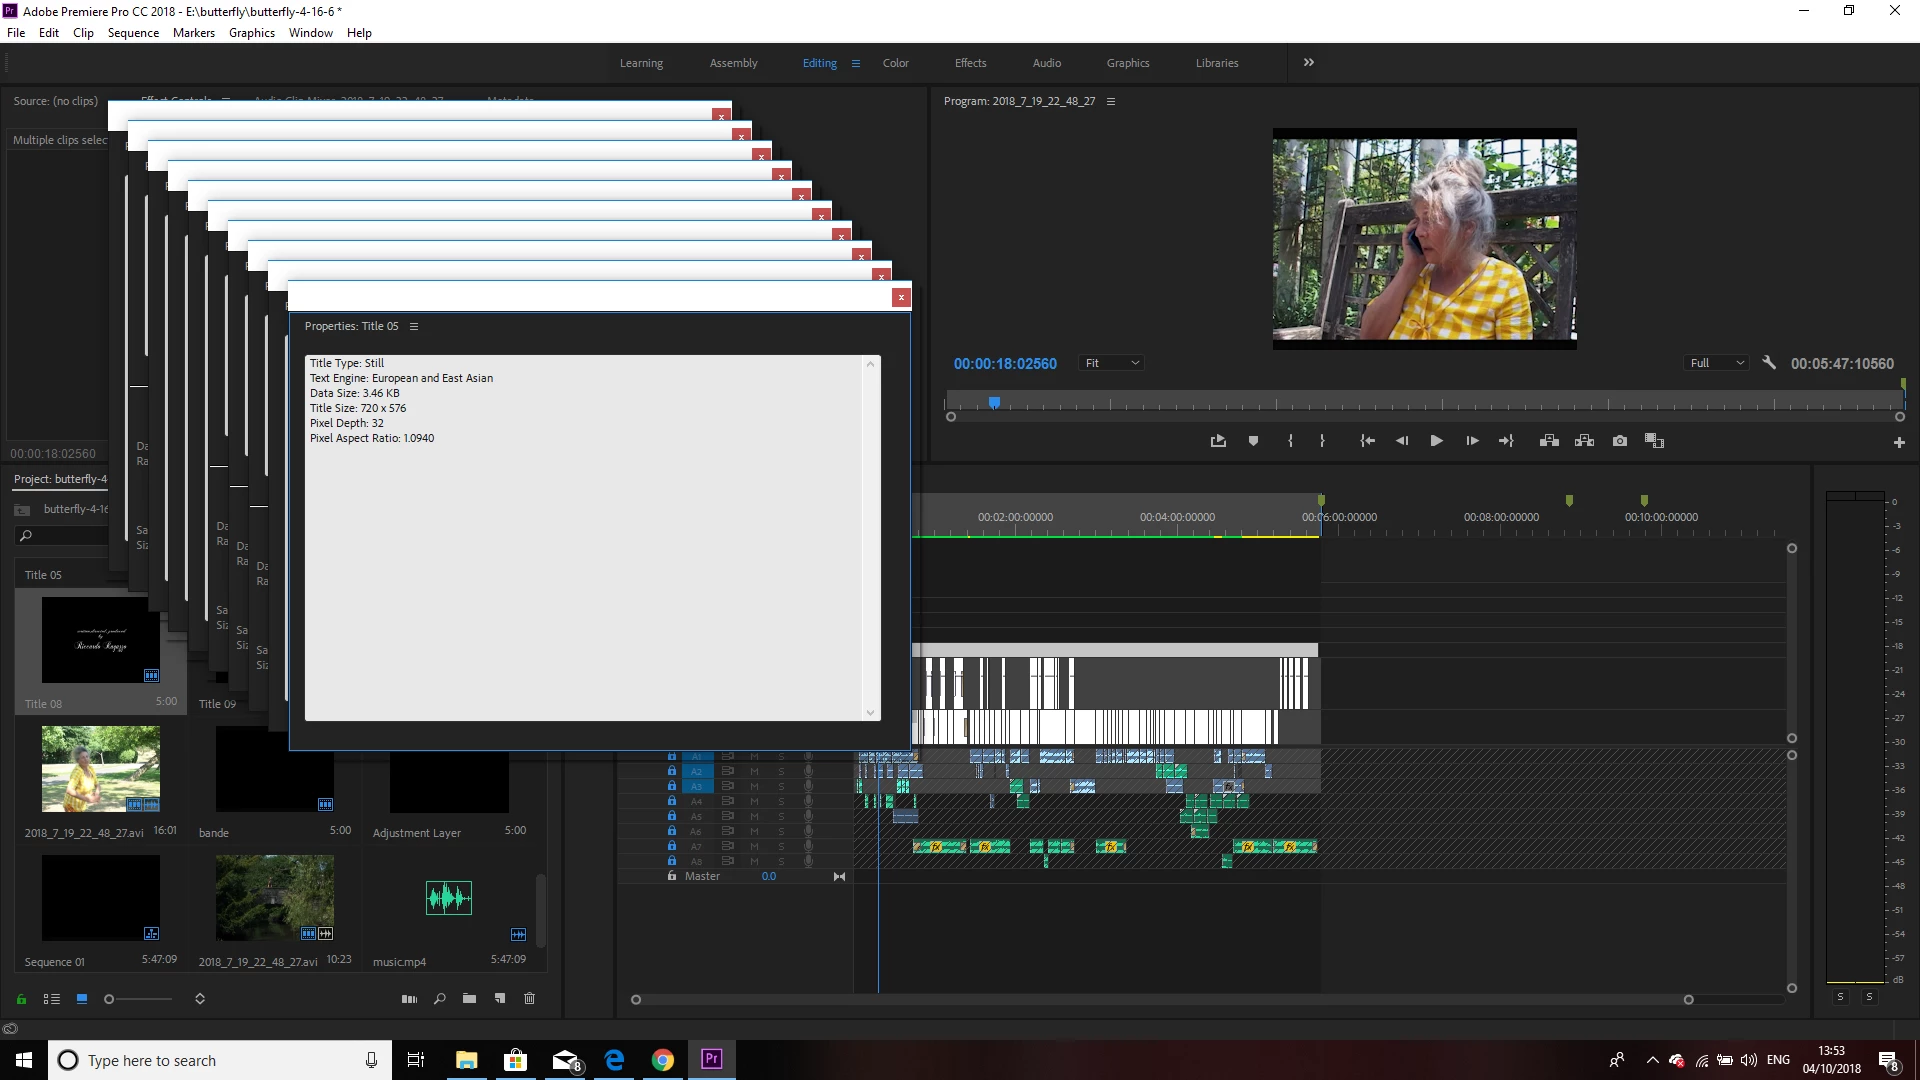Click the Program monitor settings wrench icon
The image size is (1920, 1080).
click(x=1769, y=363)
